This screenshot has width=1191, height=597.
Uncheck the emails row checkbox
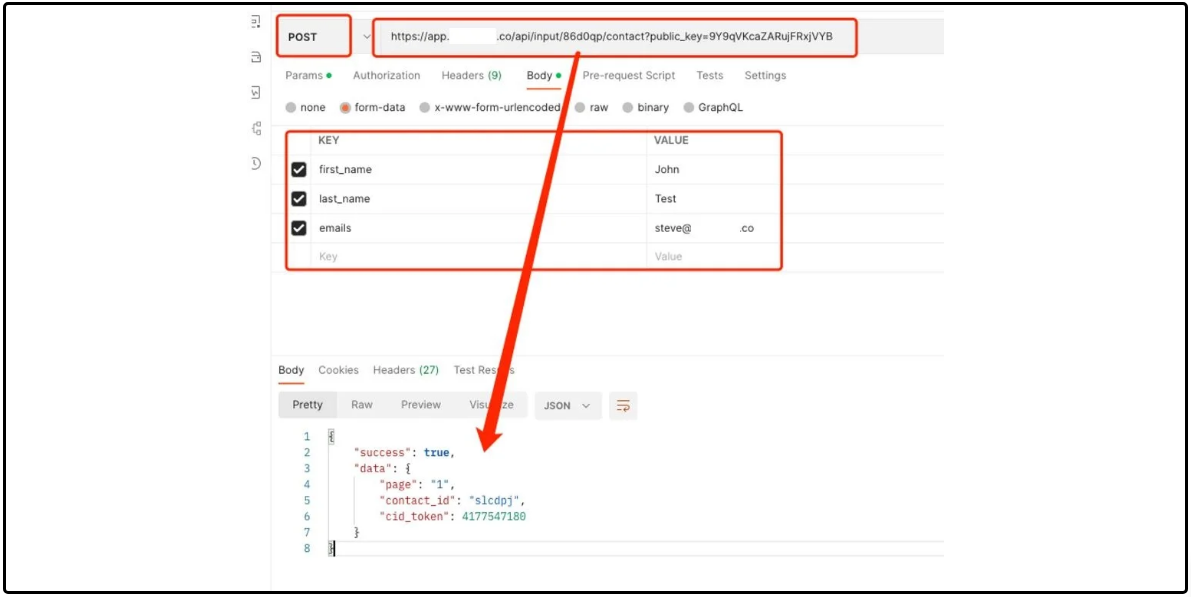coord(297,227)
